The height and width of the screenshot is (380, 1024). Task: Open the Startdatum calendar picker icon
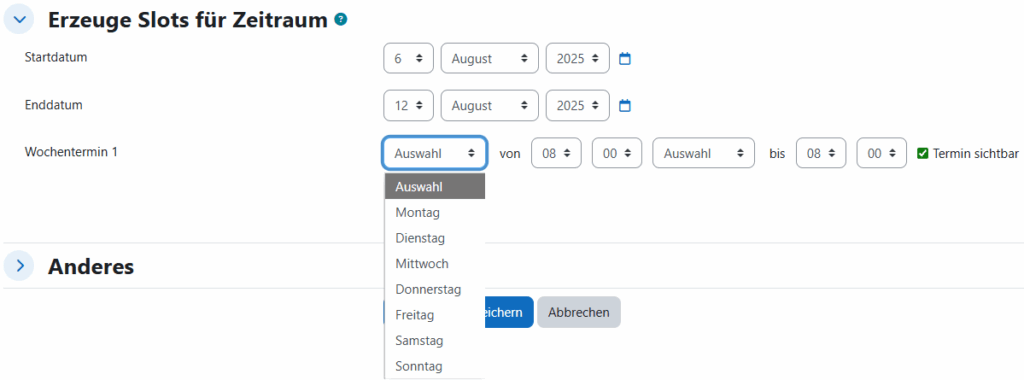pyautogui.click(x=625, y=59)
